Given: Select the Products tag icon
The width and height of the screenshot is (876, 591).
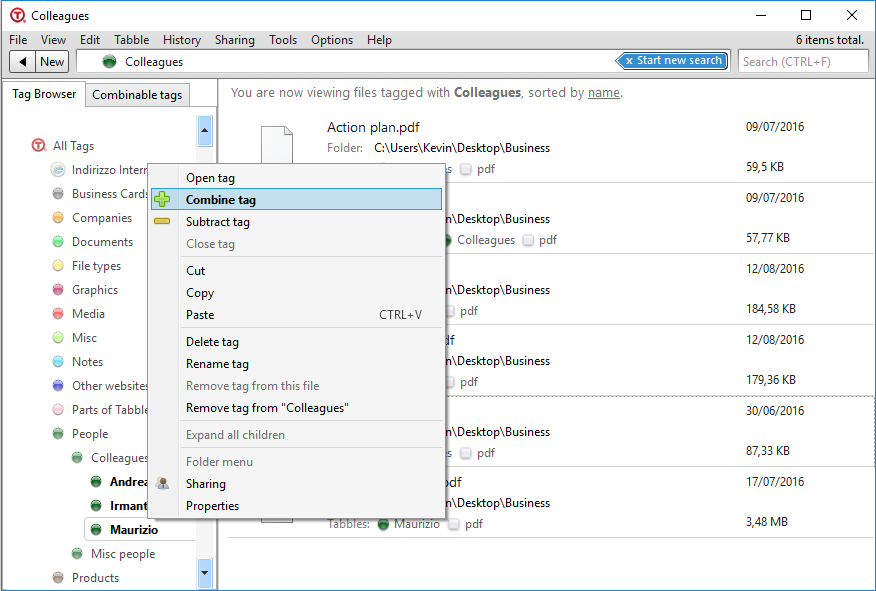Looking at the screenshot, I should tap(58, 578).
